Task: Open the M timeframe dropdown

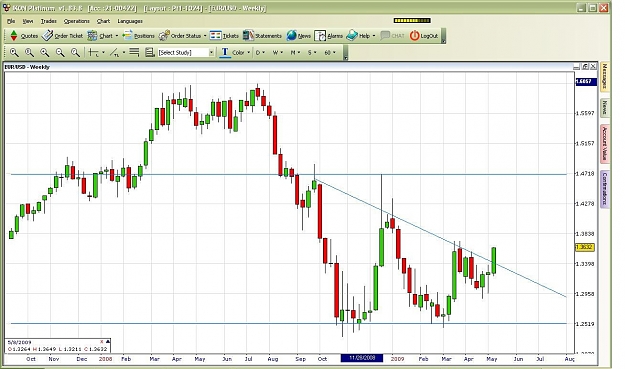Action: pyautogui.click(x=295, y=53)
